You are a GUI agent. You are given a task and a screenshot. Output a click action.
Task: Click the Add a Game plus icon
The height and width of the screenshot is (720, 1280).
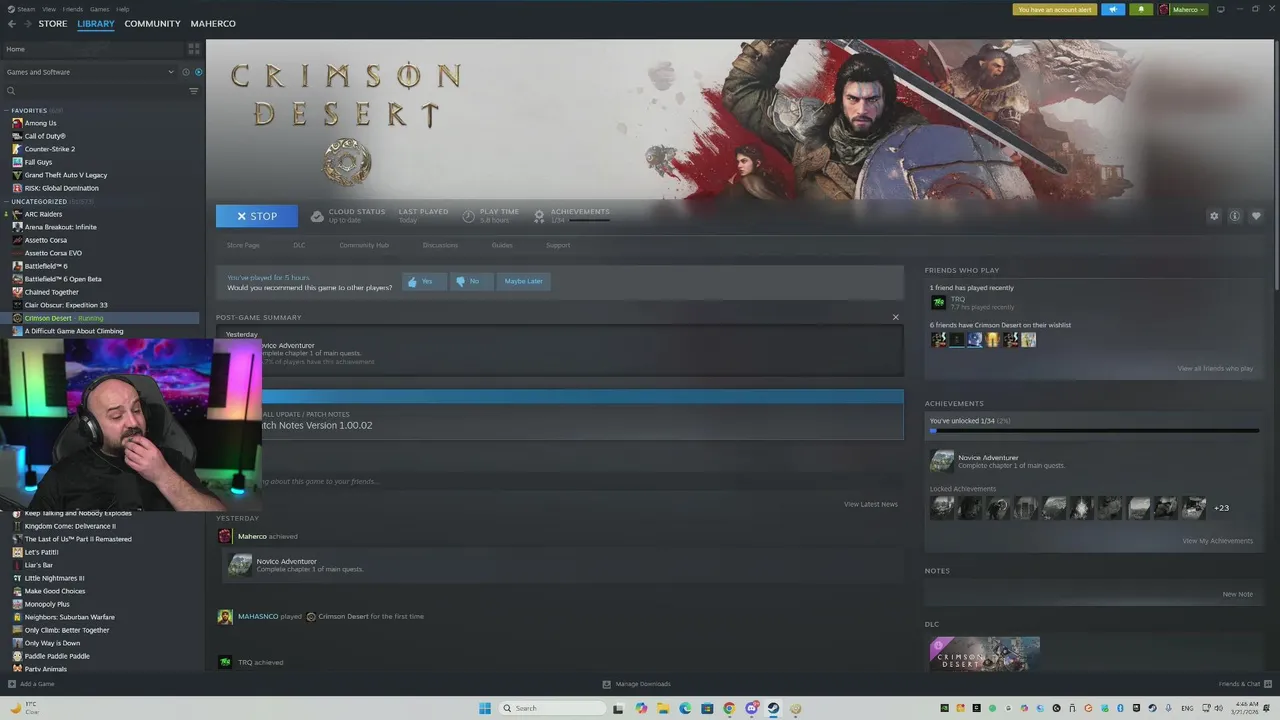point(12,684)
